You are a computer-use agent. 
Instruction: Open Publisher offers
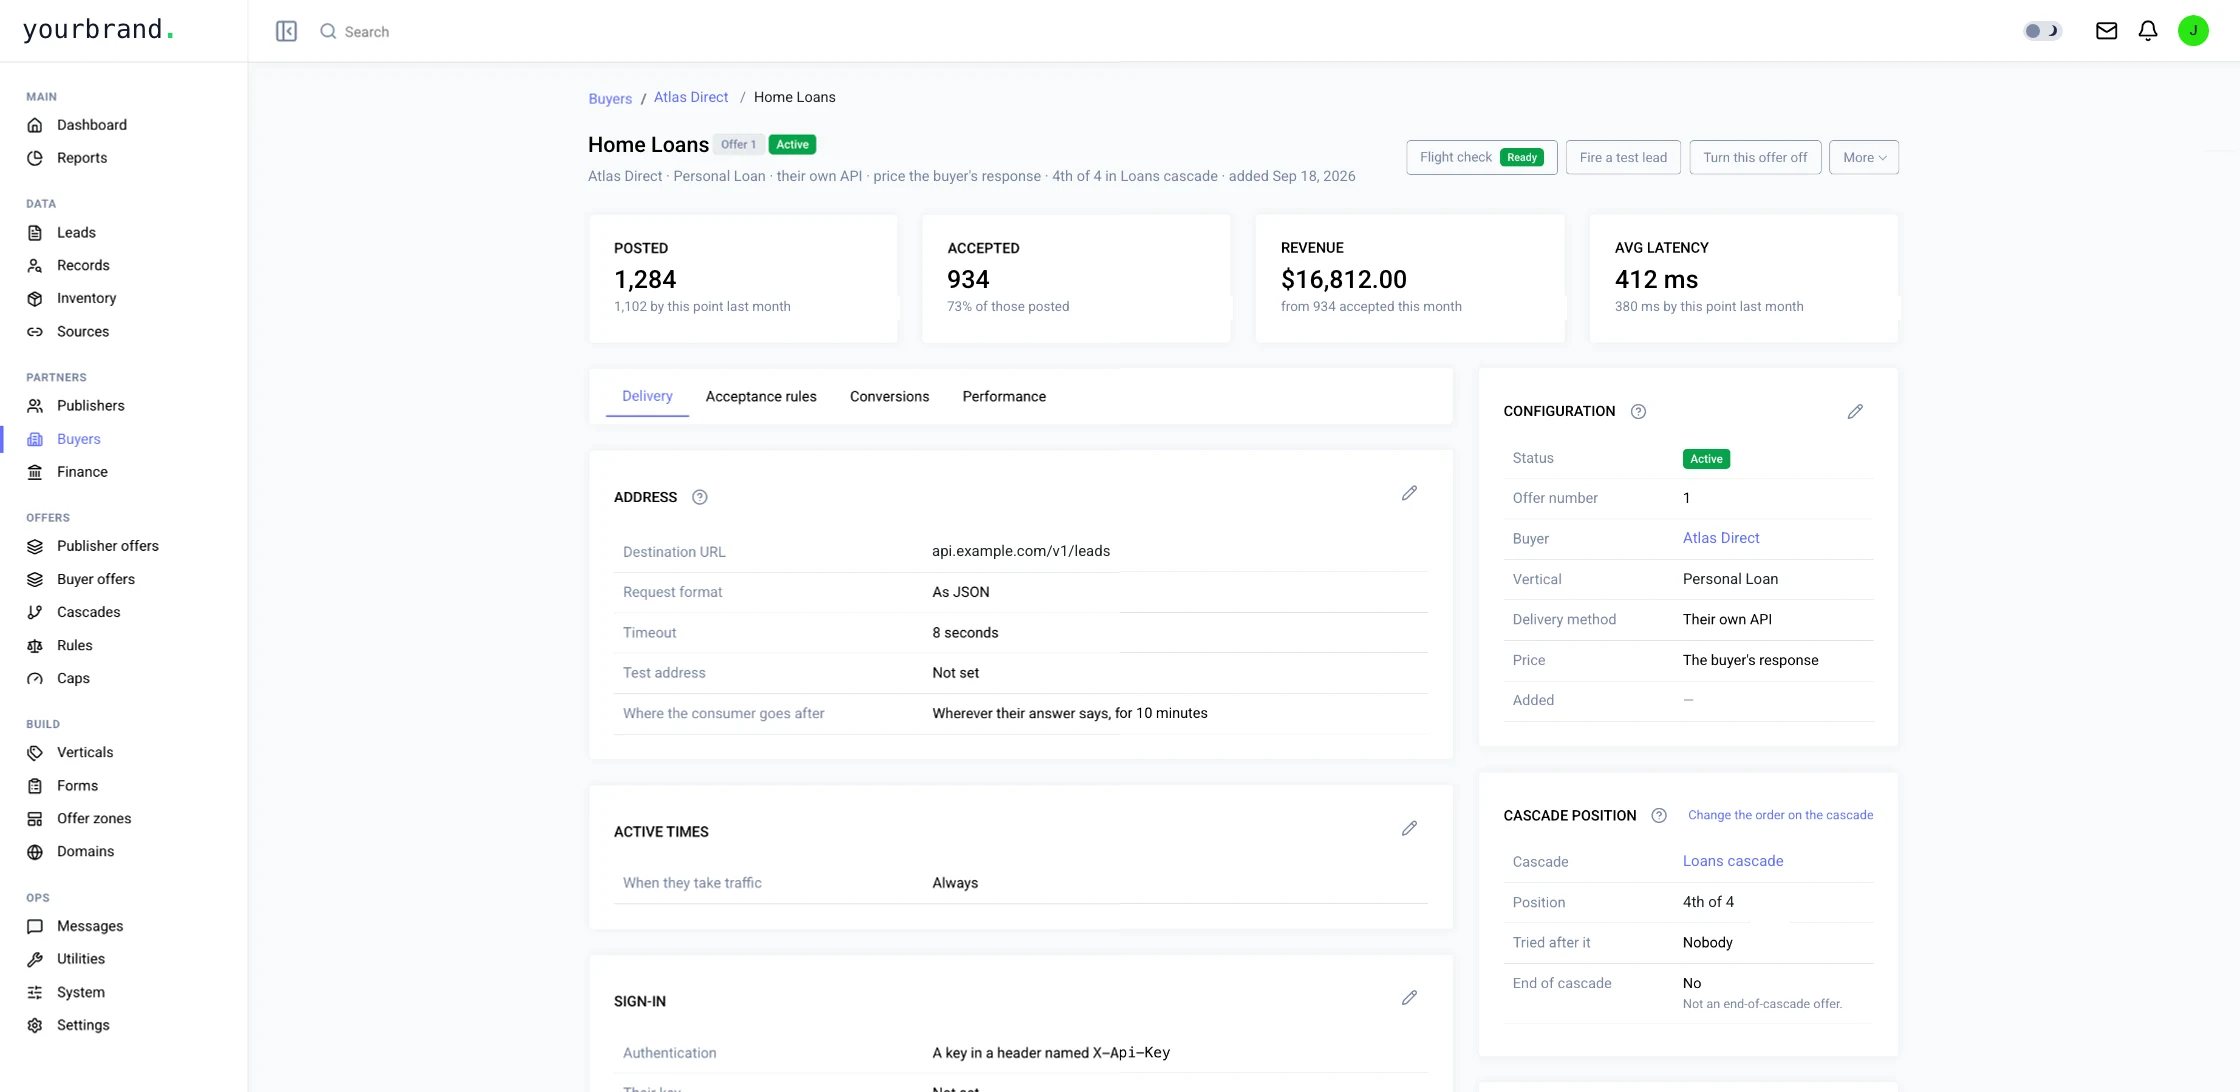click(107, 546)
